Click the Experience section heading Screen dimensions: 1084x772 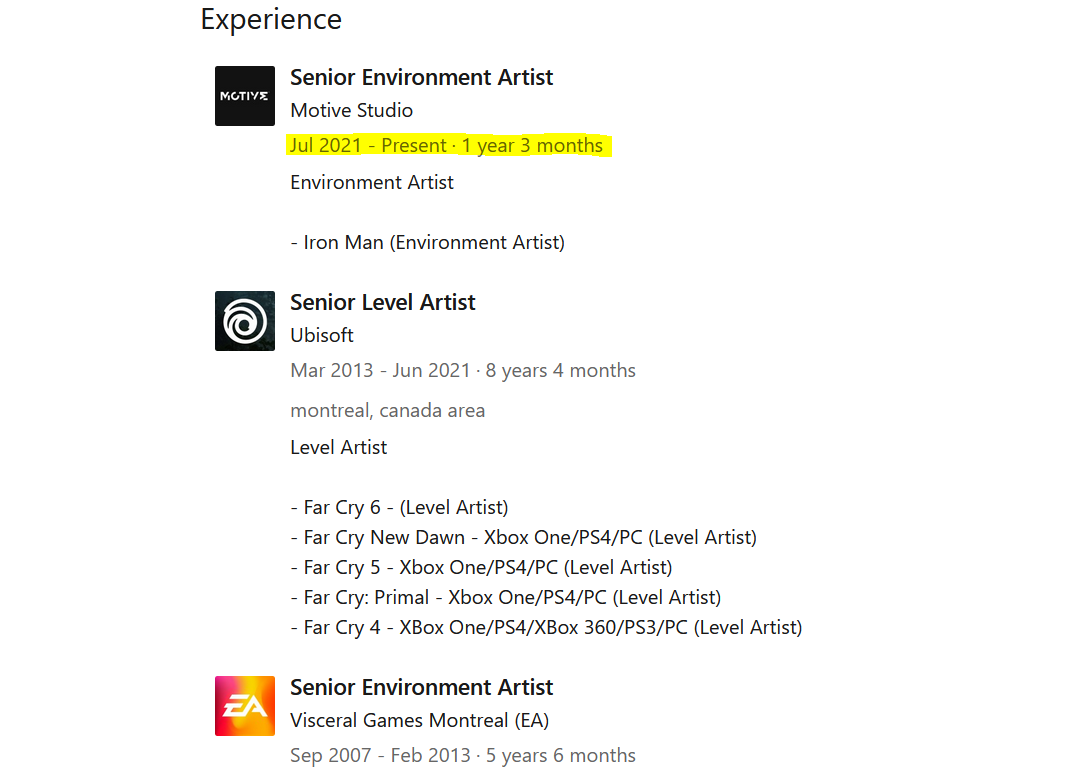(271, 19)
